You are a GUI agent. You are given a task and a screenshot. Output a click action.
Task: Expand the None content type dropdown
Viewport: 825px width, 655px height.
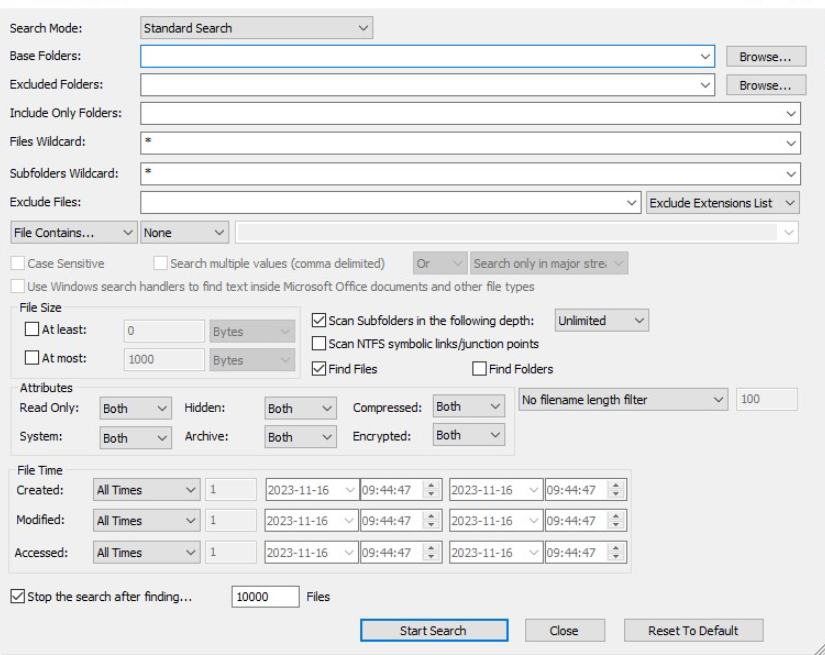[184, 233]
